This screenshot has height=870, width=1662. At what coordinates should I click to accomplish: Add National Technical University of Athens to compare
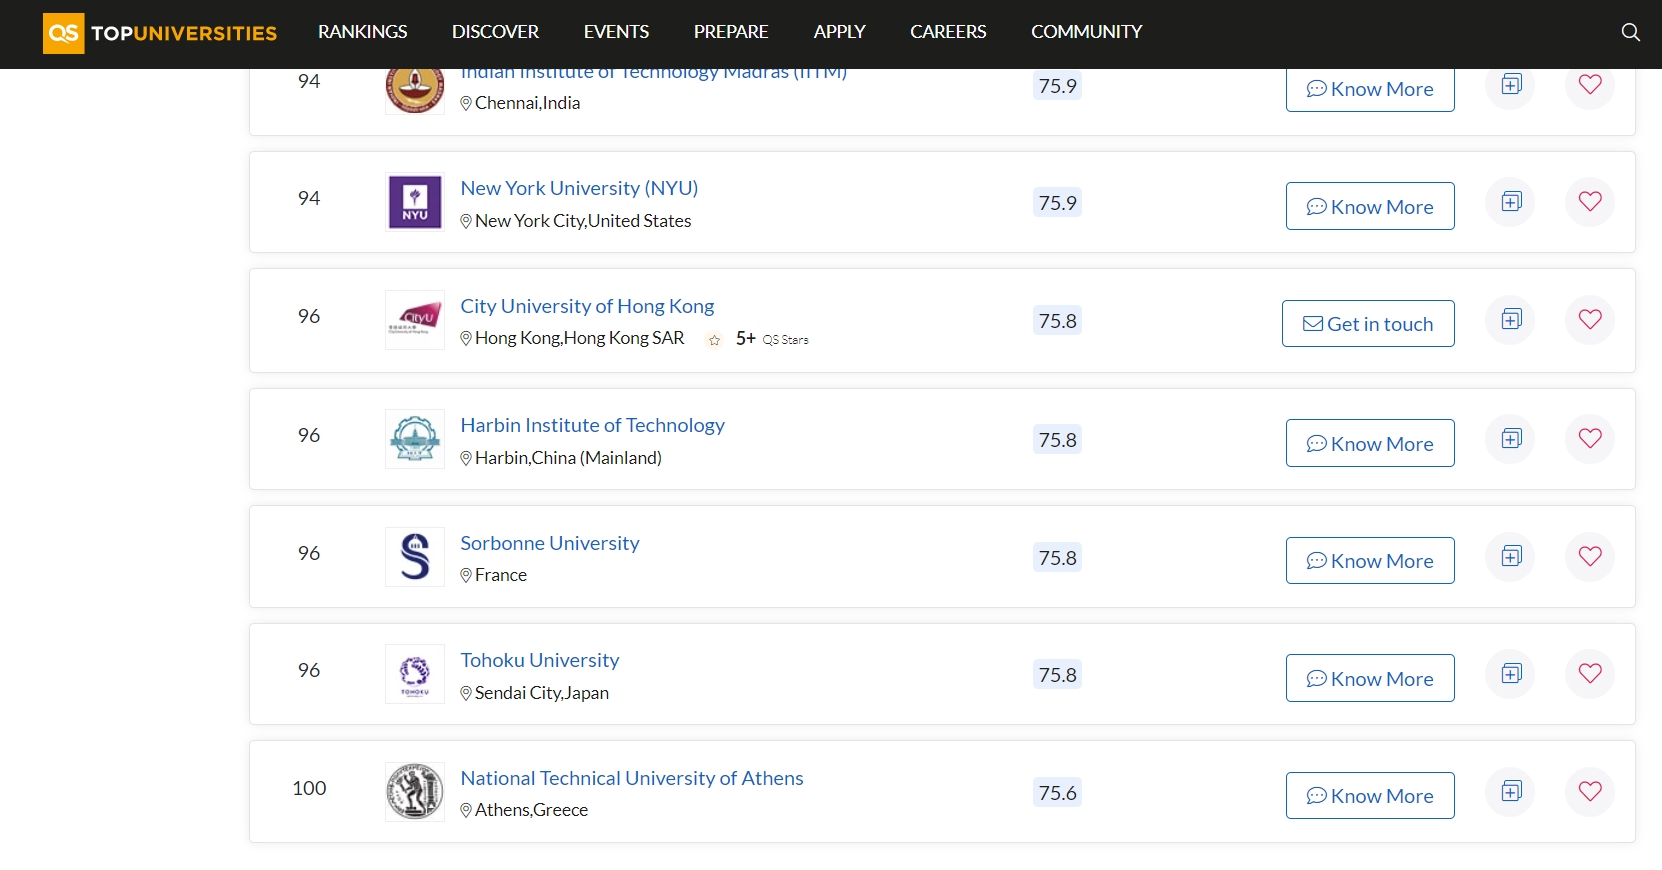pyautogui.click(x=1511, y=792)
